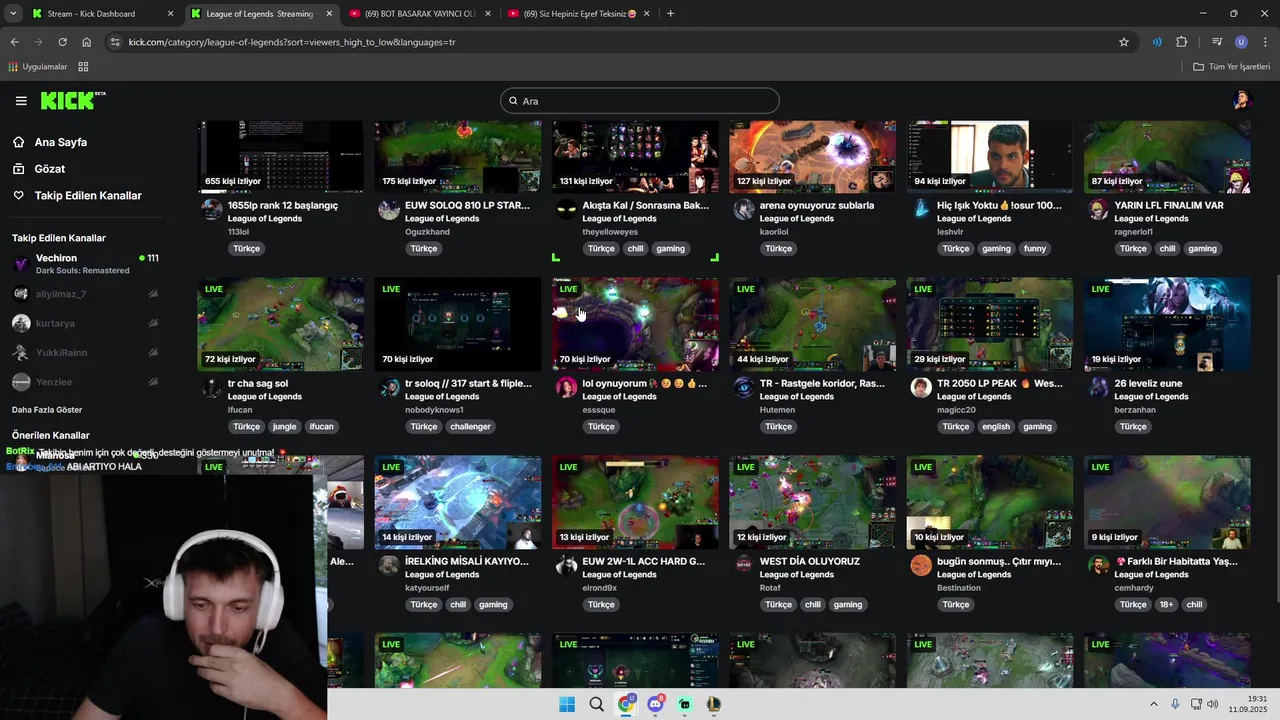Click magicc20 streamer avatar

pos(921,388)
